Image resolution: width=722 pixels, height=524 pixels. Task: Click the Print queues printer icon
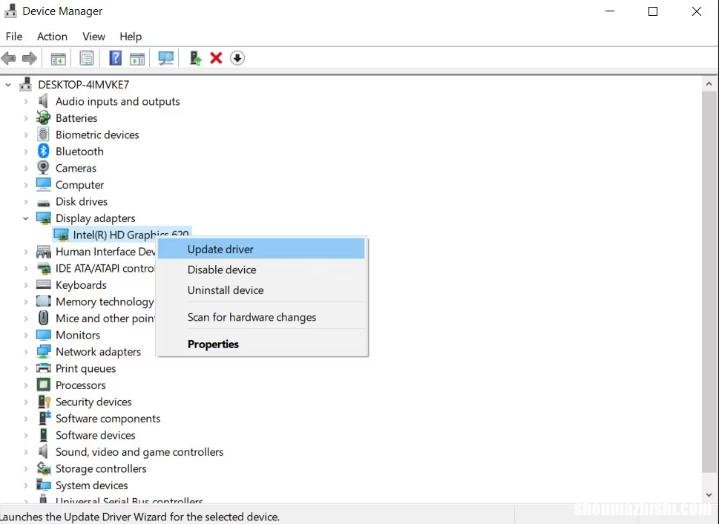point(43,368)
